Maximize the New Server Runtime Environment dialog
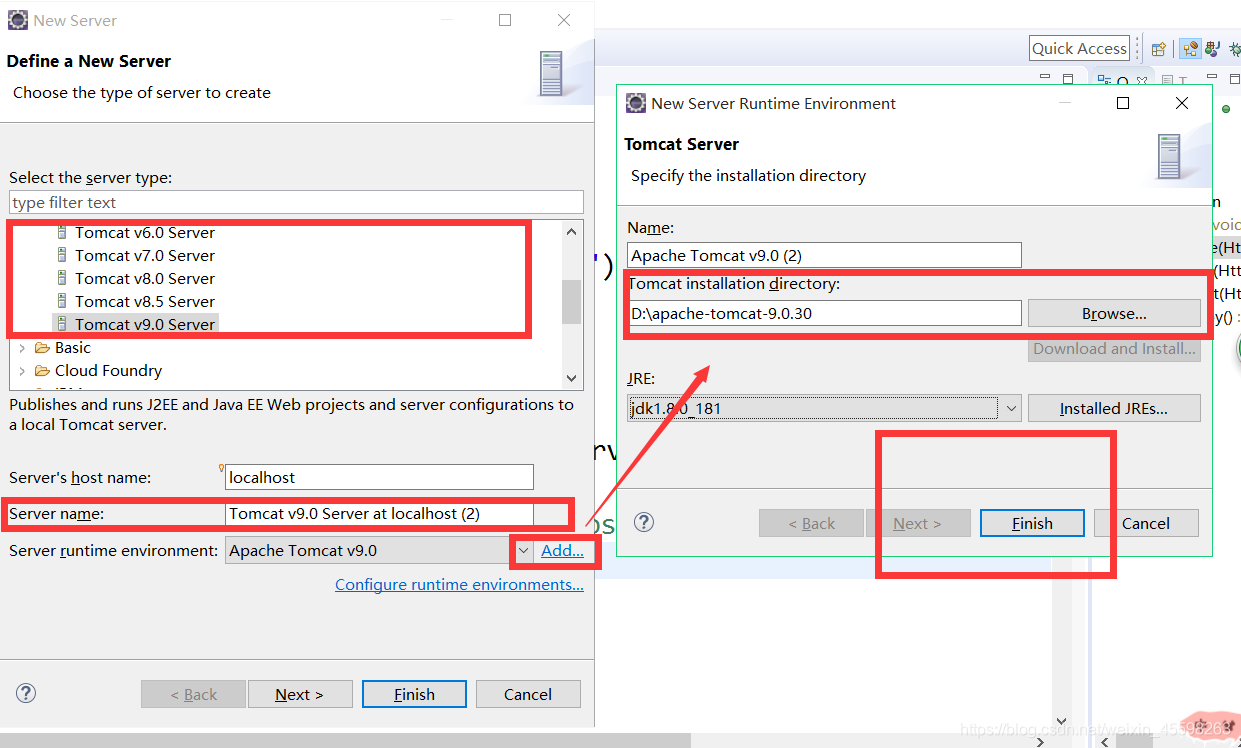 [x=1123, y=103]
